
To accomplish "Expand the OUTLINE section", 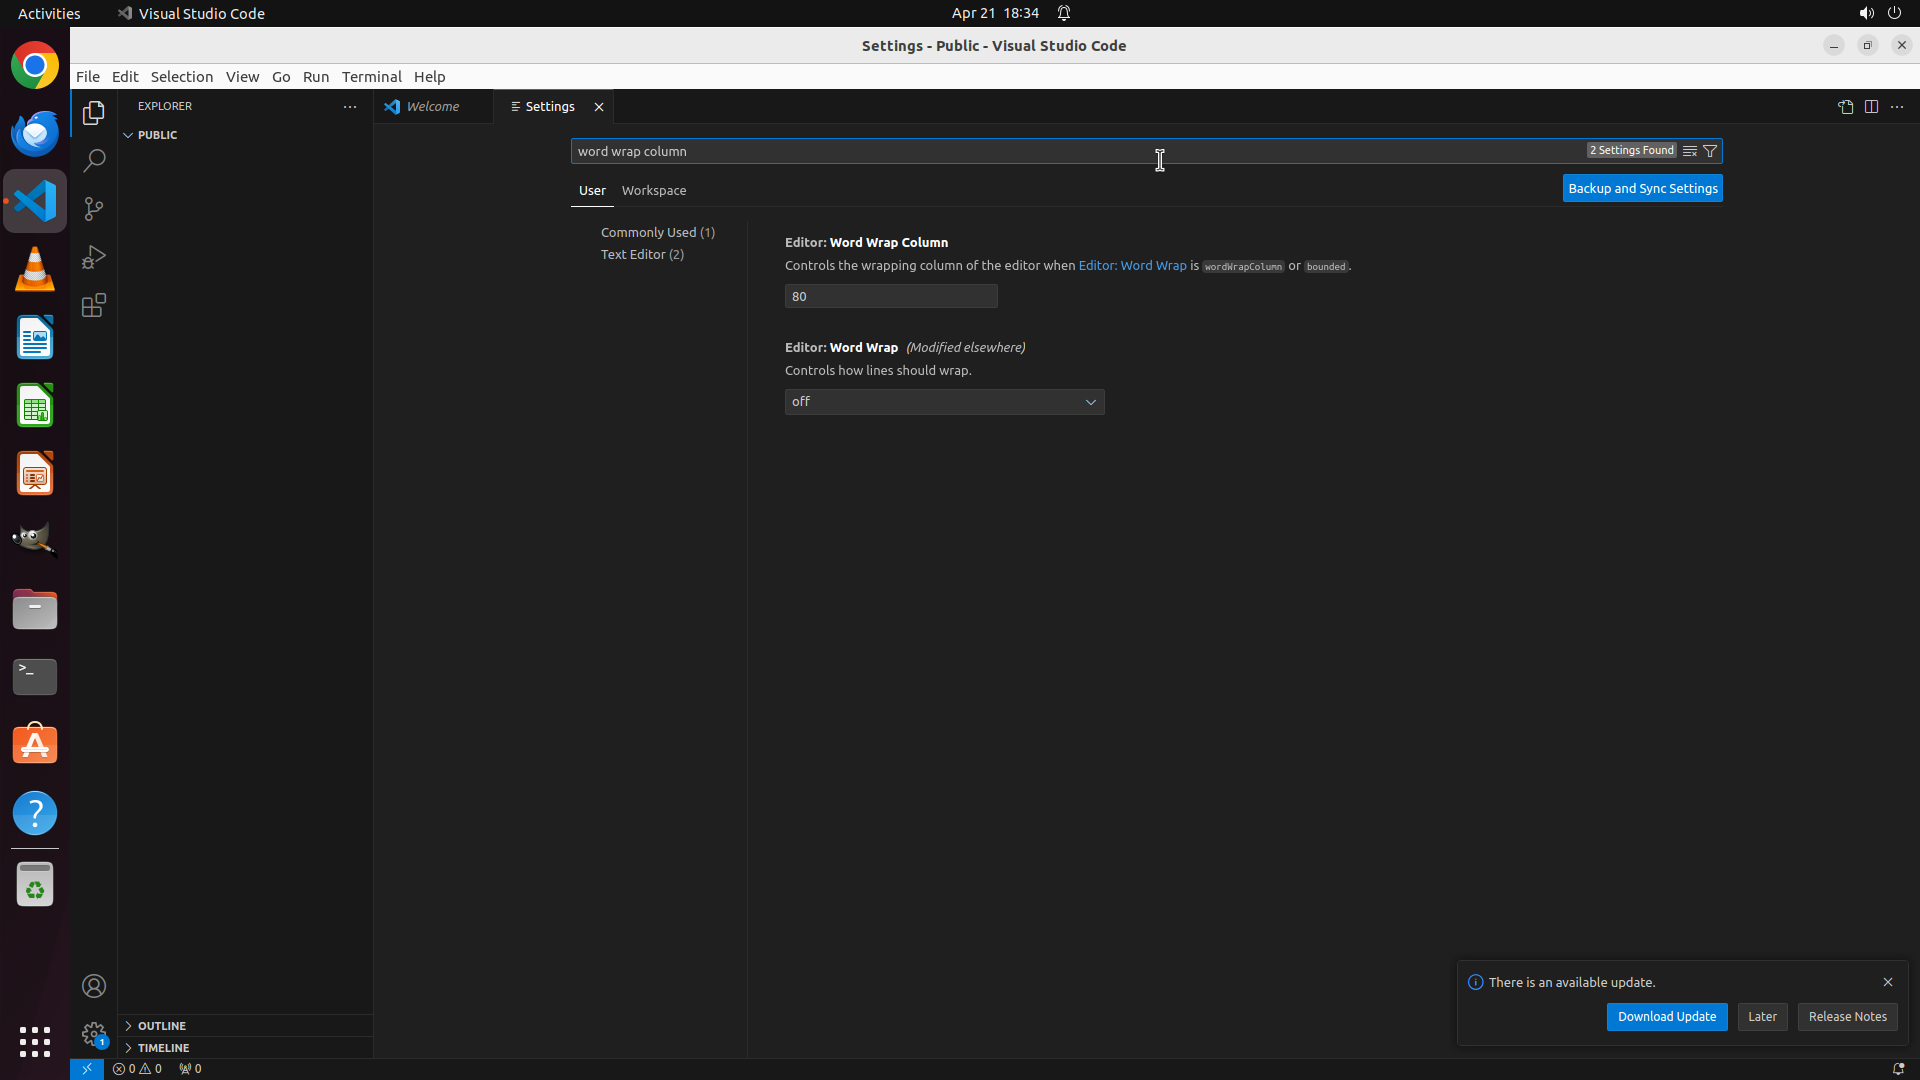I will 162,1026.
